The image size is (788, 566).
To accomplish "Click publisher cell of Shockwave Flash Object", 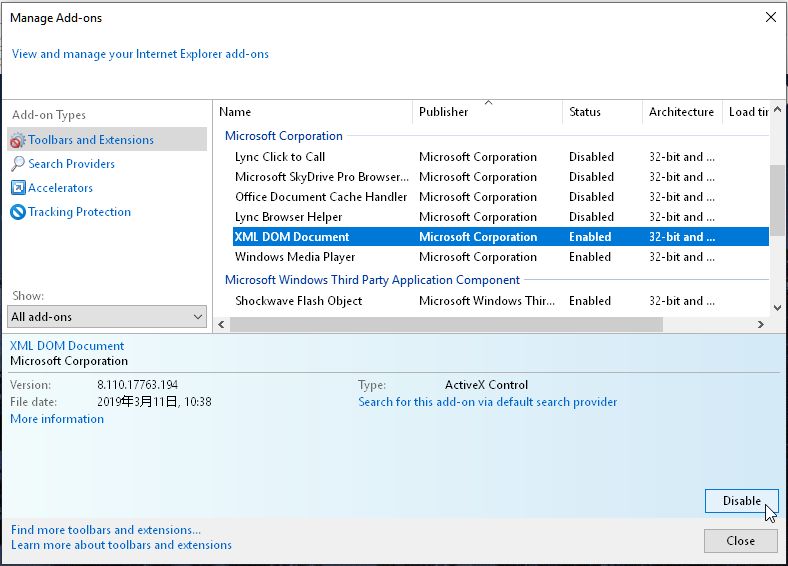I will click(x=487, y=301).
